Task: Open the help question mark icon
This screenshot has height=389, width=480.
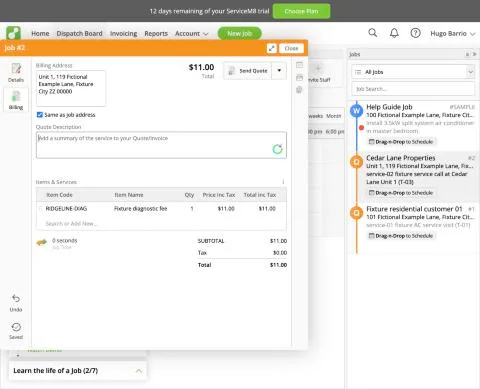Action: point(415,33)
